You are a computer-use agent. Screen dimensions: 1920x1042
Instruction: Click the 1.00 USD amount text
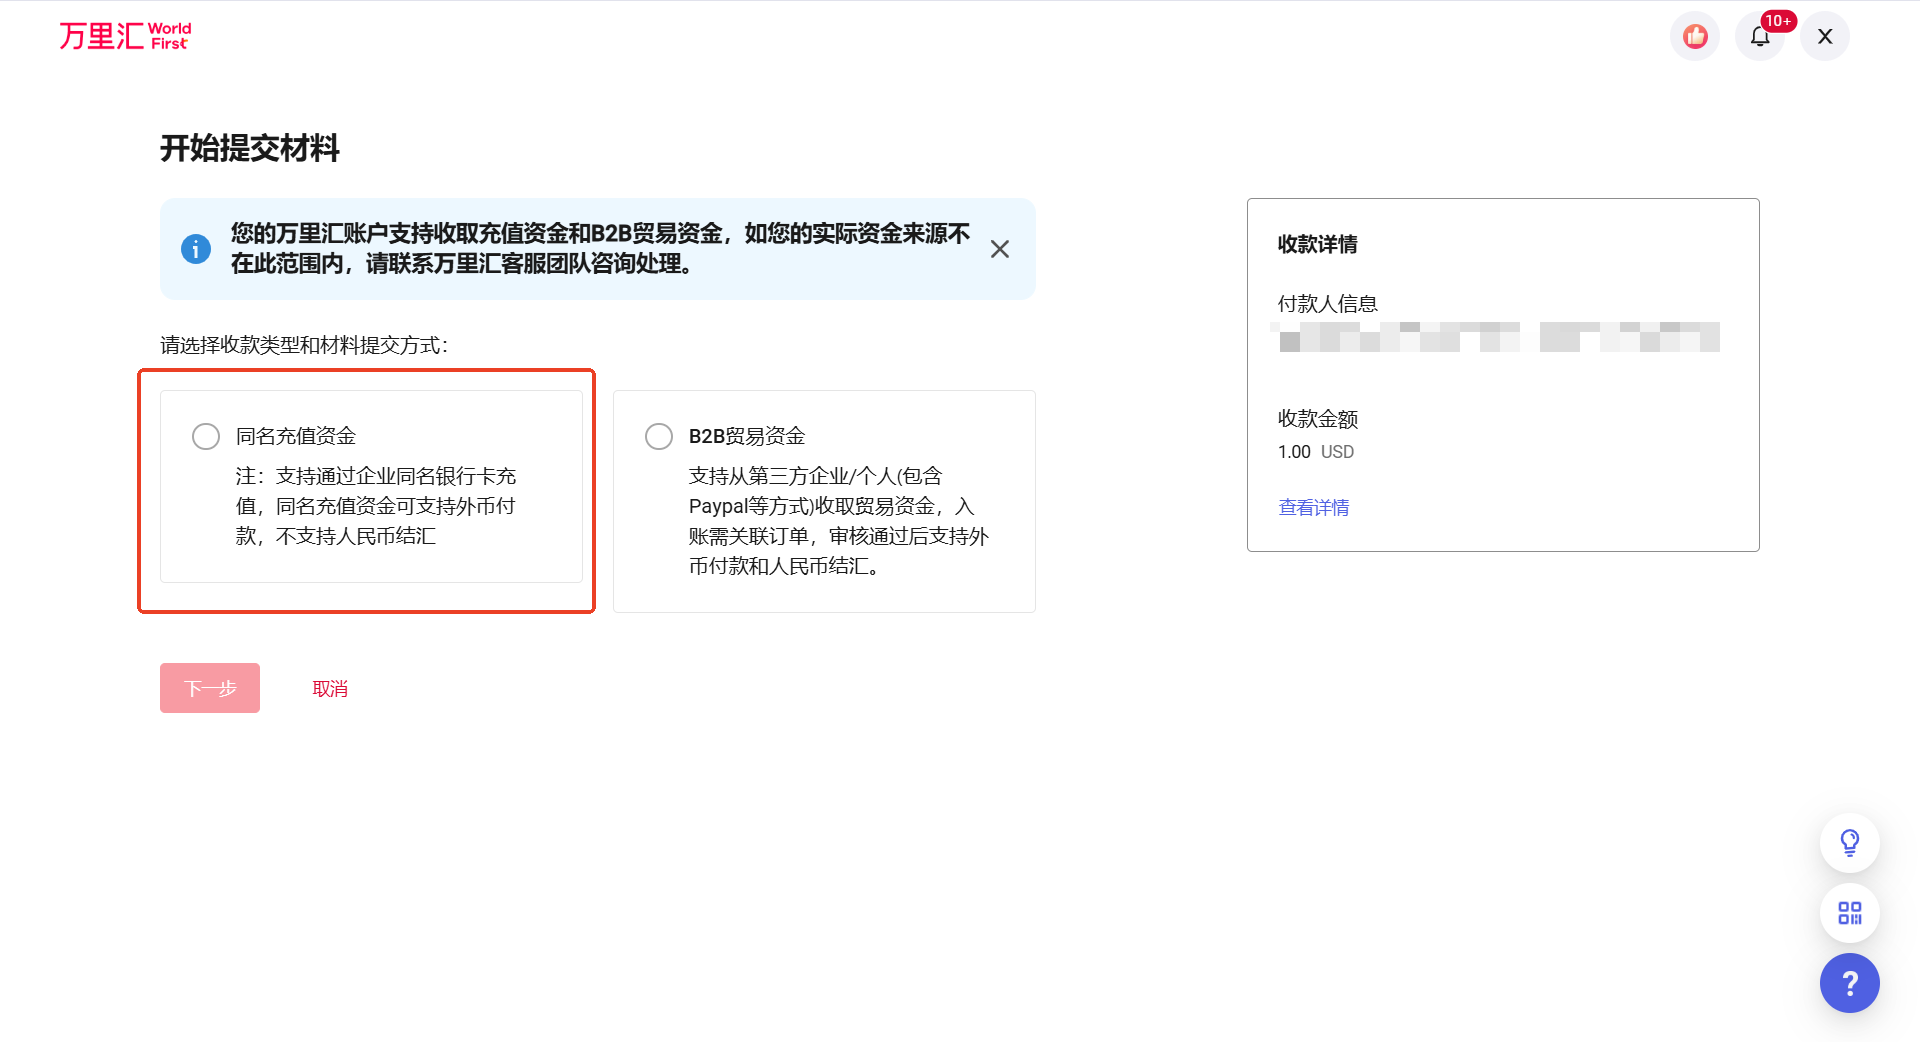[x=1314, y=451]
